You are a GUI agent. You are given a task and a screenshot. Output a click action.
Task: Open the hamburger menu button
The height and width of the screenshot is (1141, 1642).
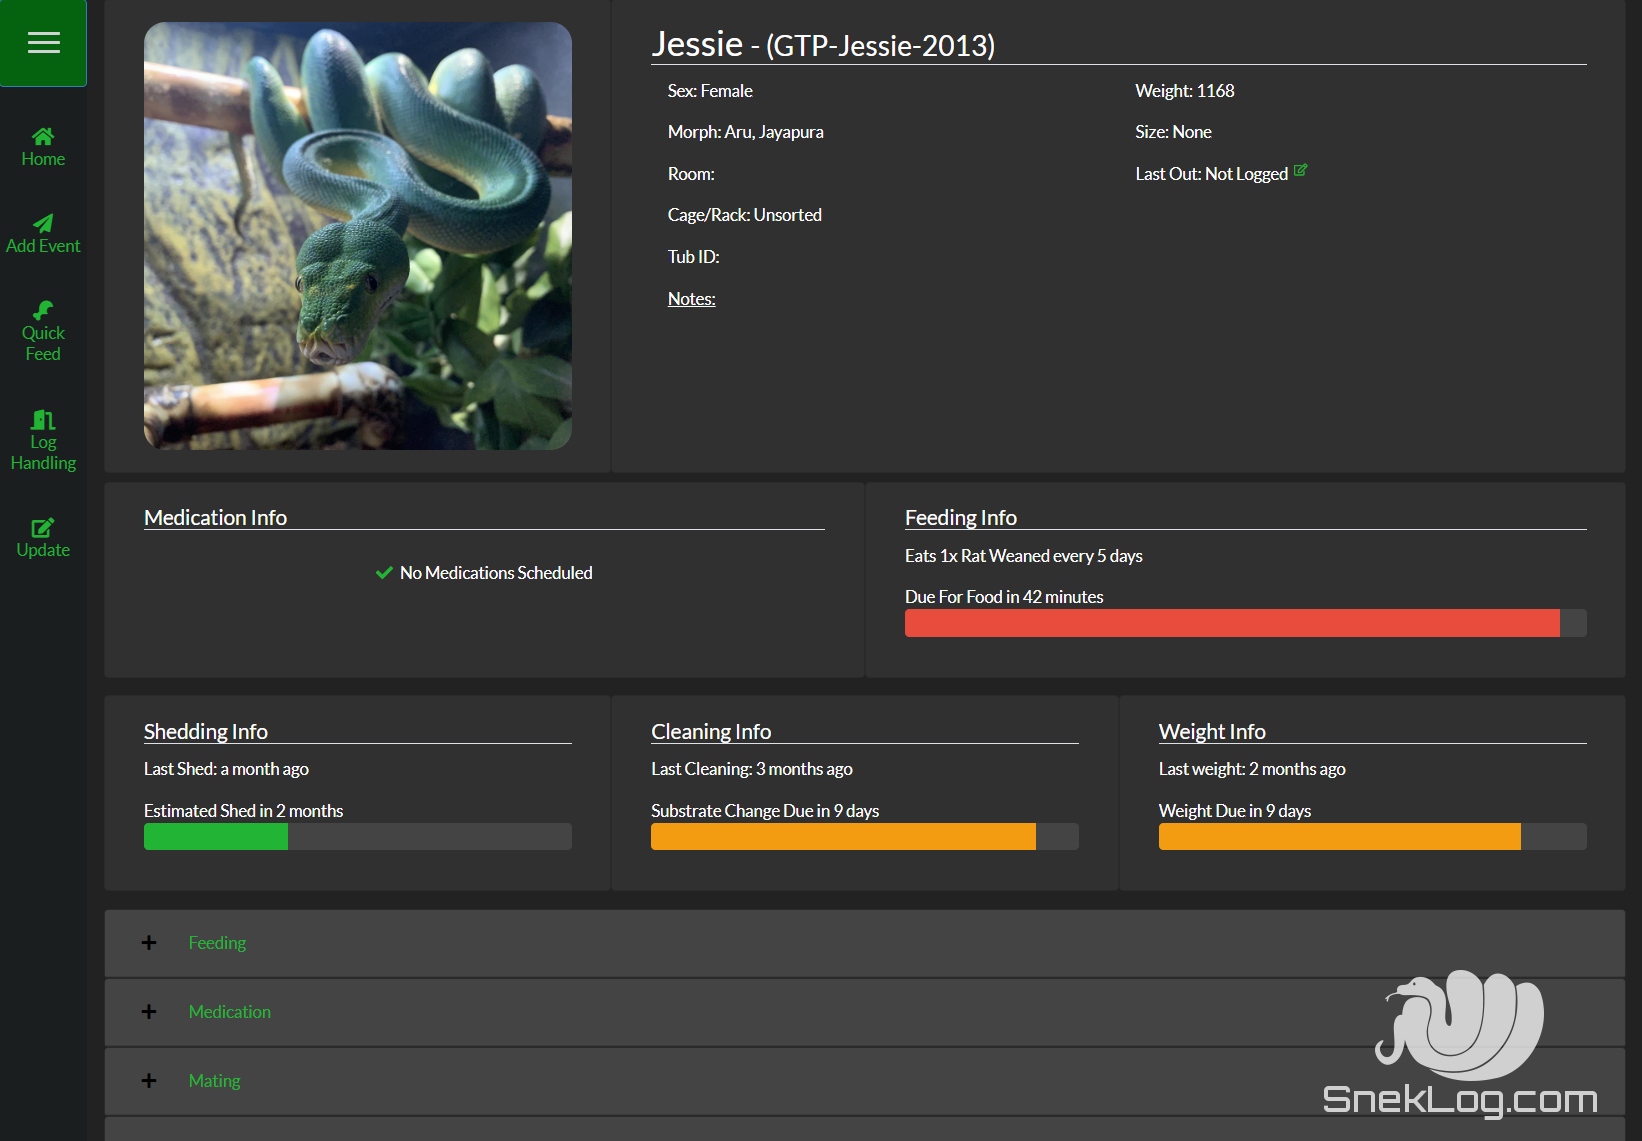43,43
